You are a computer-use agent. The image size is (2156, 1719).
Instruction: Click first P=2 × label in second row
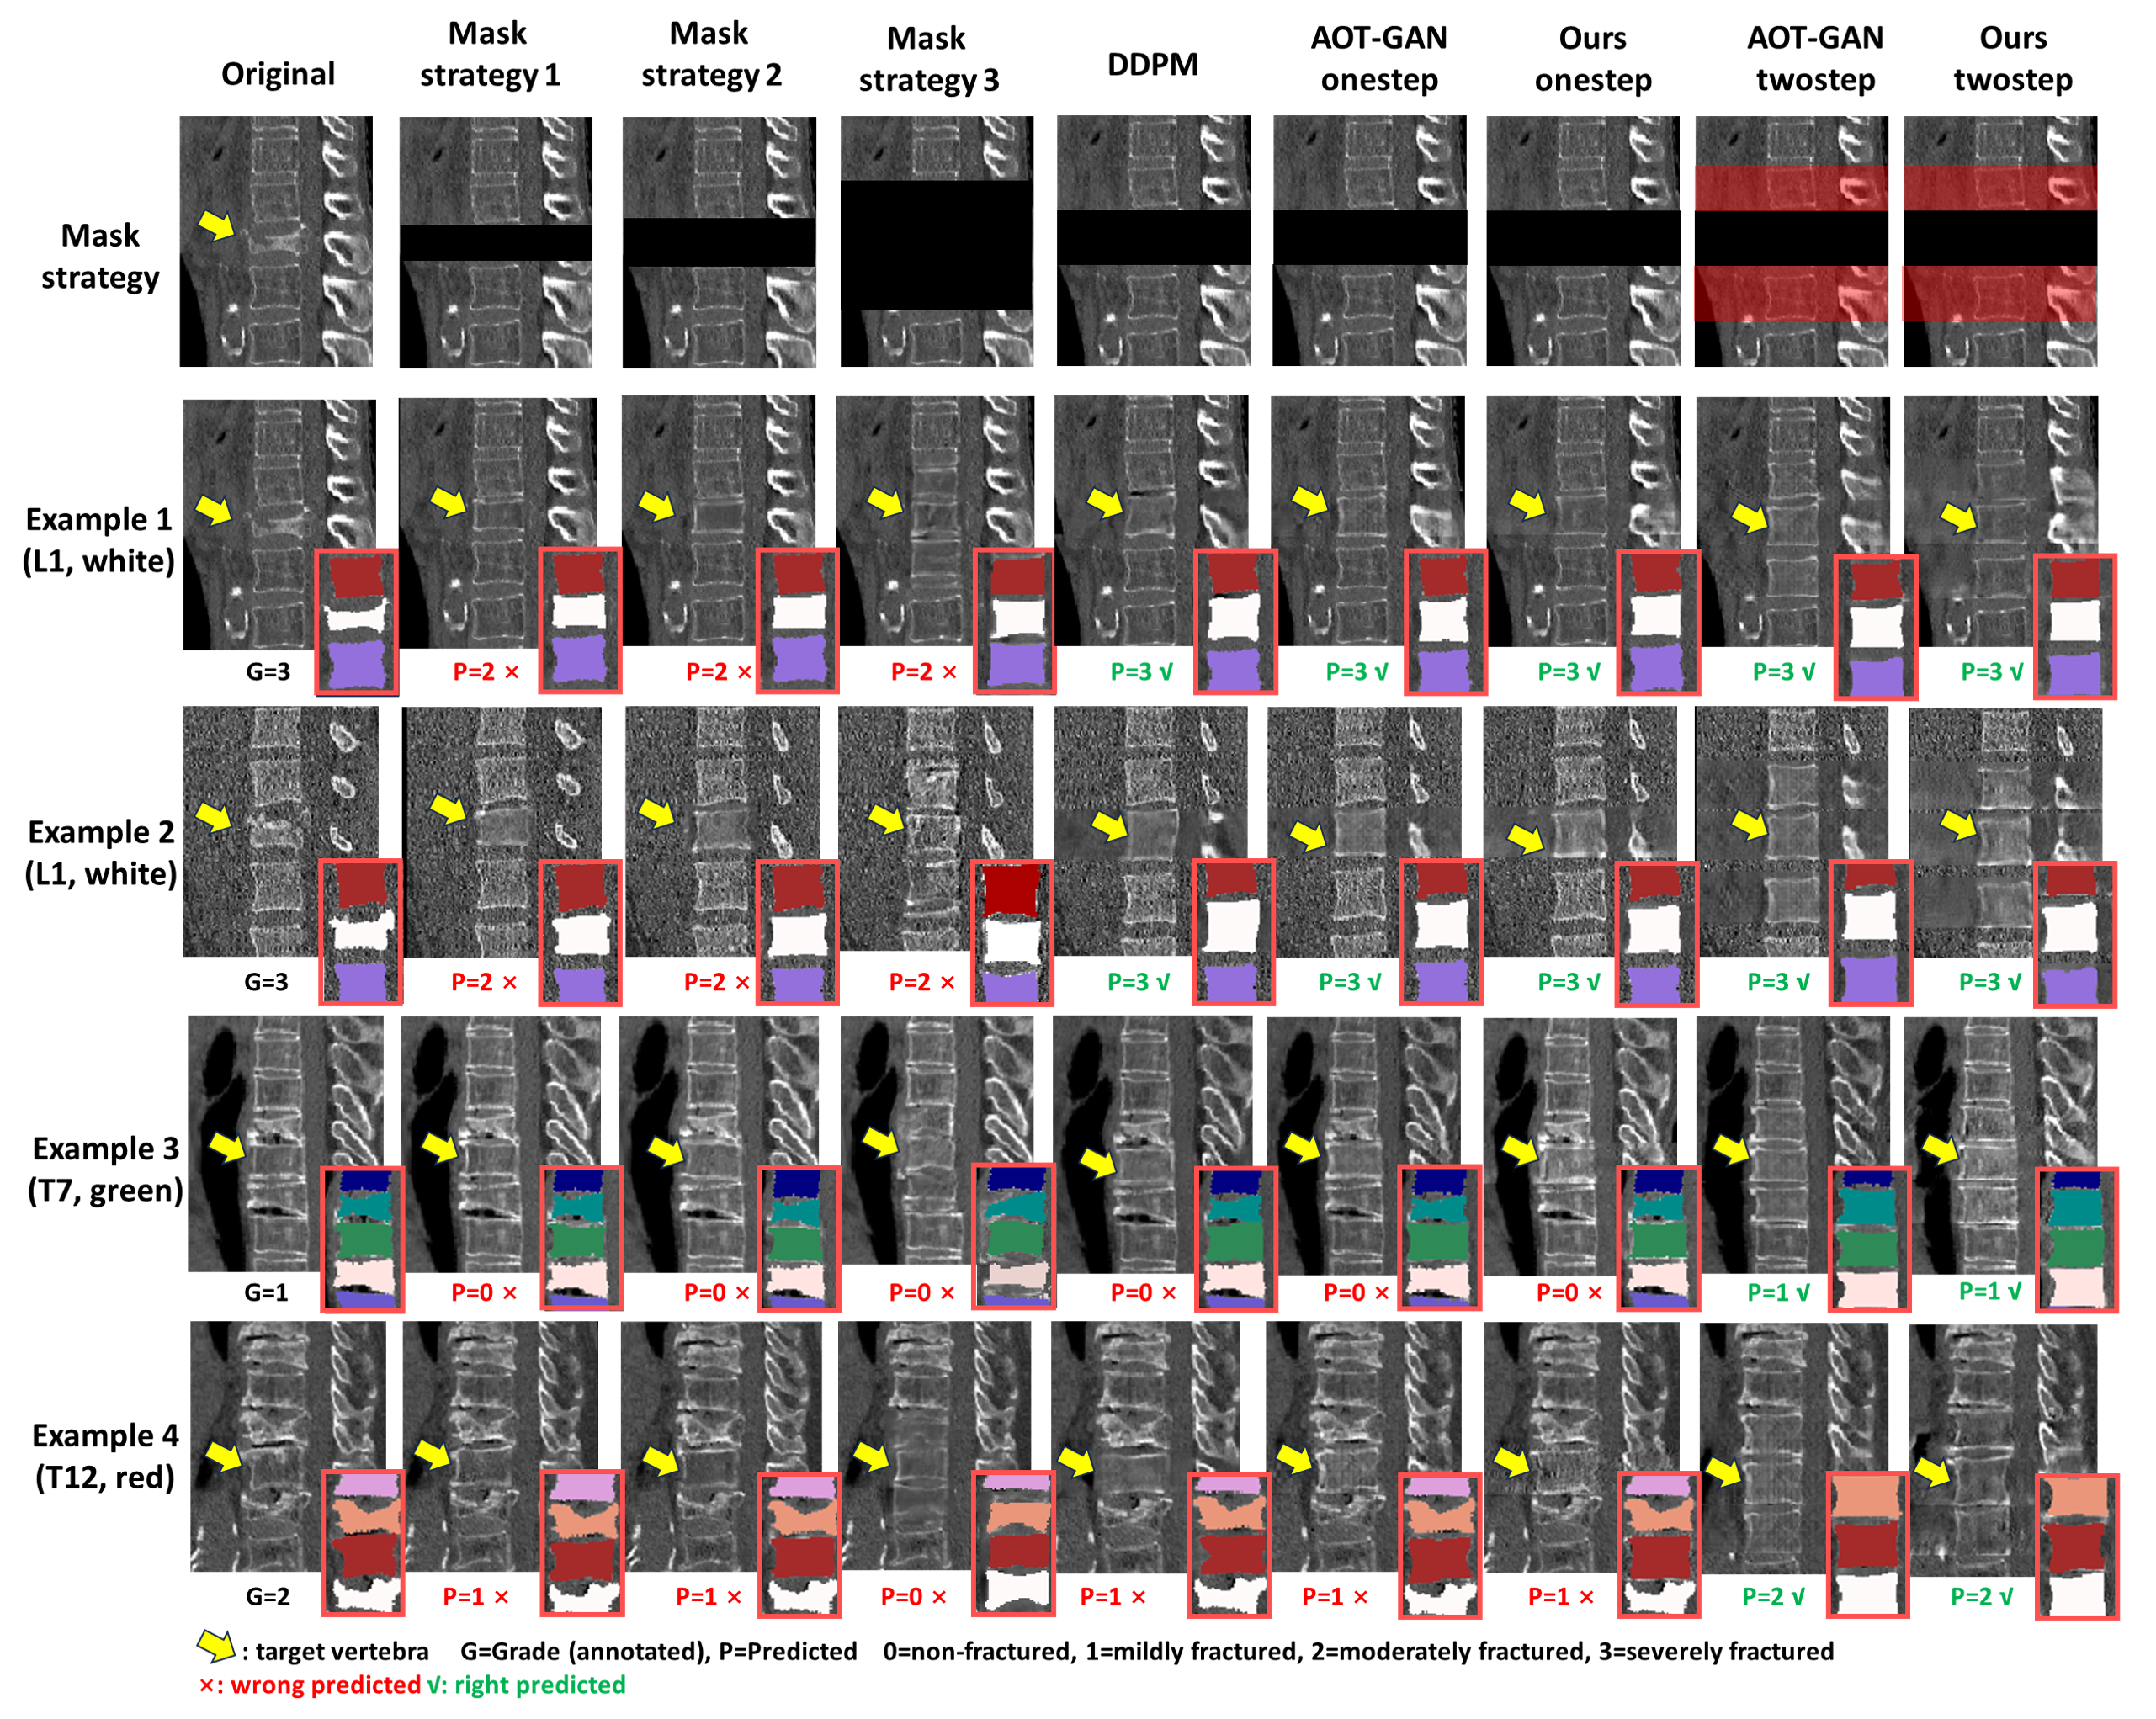486,672
